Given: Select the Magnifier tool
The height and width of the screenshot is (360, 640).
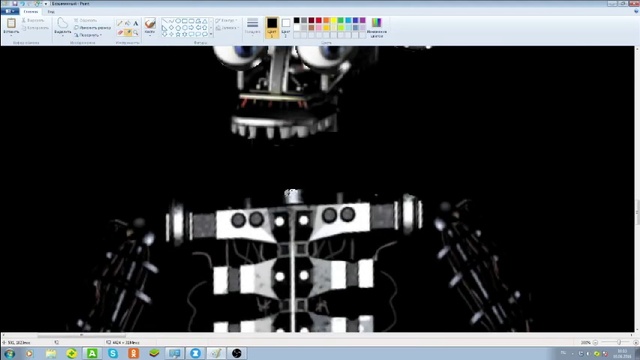Looking at the screenshot, I should 136,32.
